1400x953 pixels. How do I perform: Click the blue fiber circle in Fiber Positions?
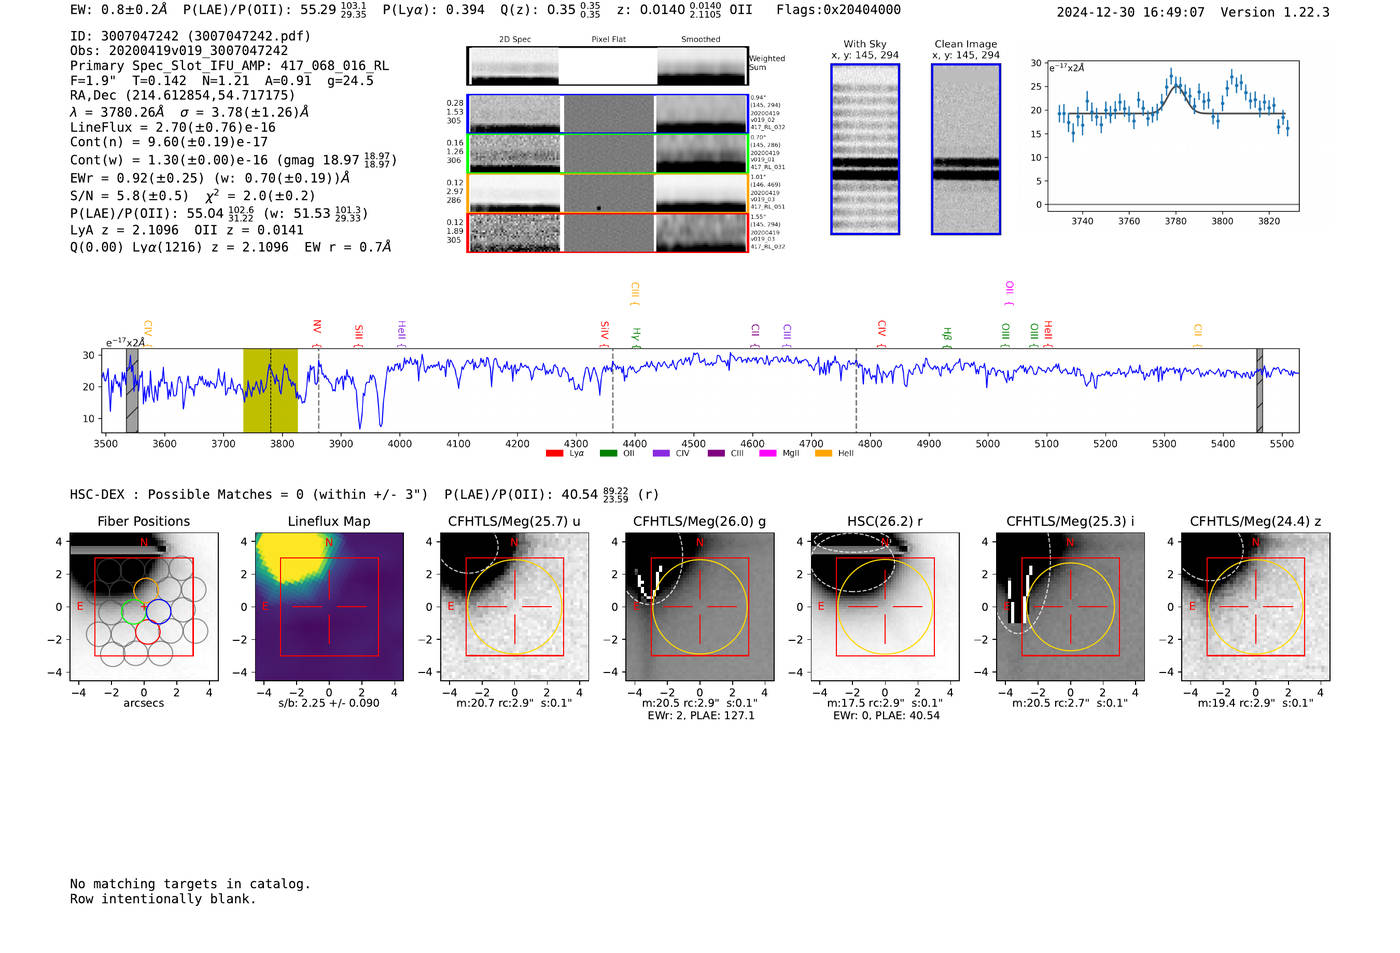pyautogui.click(x=158, y=611)
